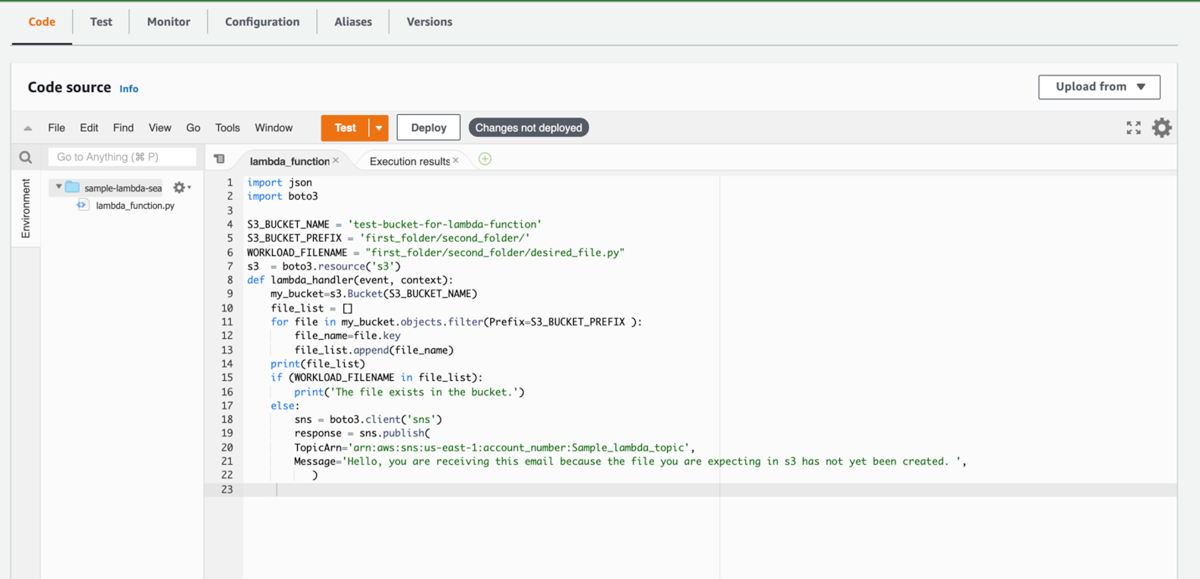Open the editor settings gear icon
Image resolution: width=1200 pixels, height=579 pixels.
point(1161,128)
